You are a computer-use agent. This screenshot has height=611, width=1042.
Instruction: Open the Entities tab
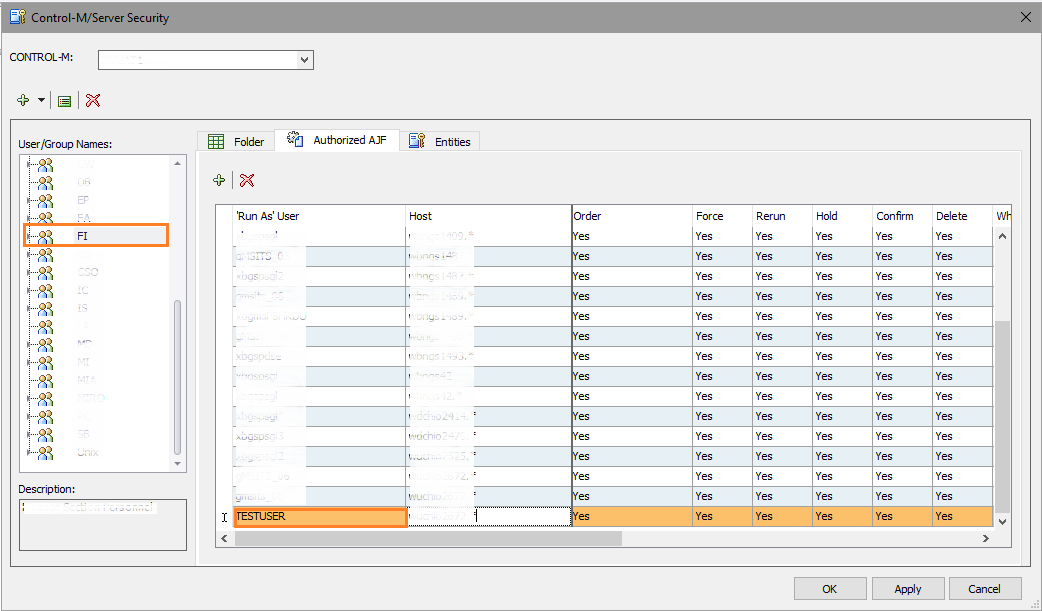point(441,142)
